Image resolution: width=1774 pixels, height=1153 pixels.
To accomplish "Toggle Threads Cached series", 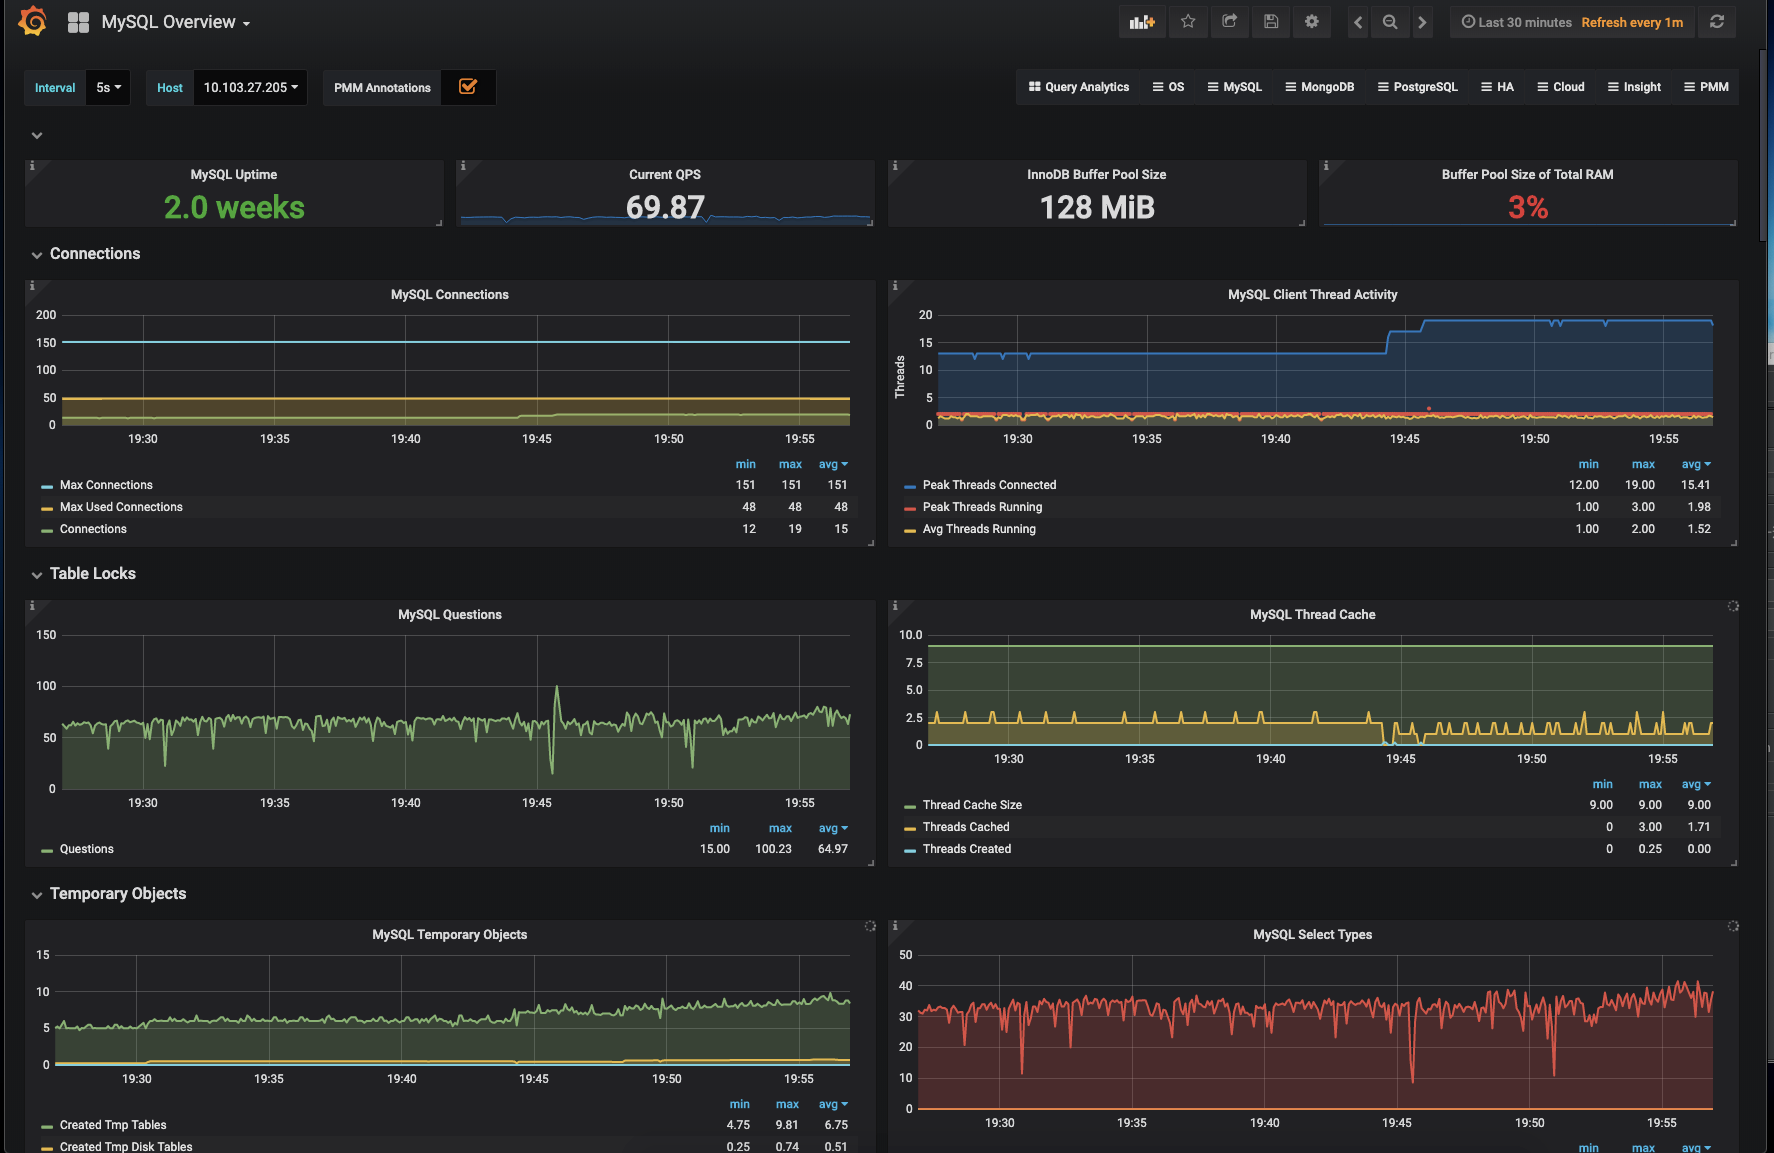I will (966, 827).
